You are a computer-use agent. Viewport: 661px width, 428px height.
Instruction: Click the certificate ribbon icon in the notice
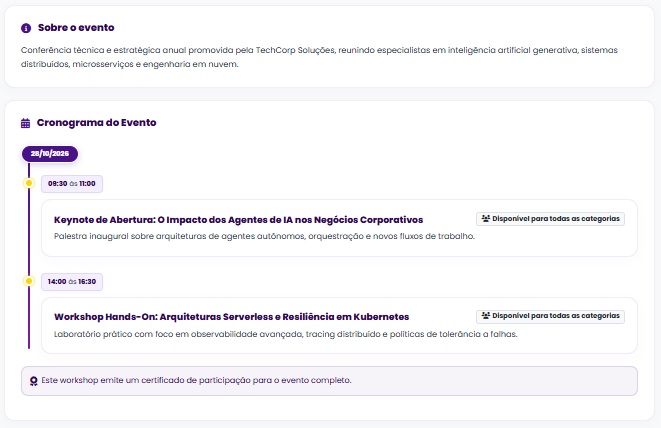tap(34, 381)
